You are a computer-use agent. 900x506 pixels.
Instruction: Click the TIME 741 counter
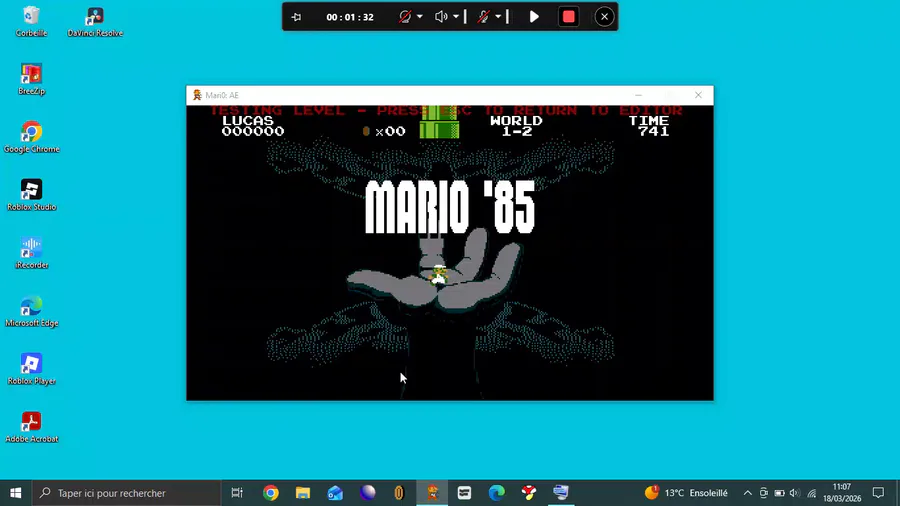(x=649, y=126)
